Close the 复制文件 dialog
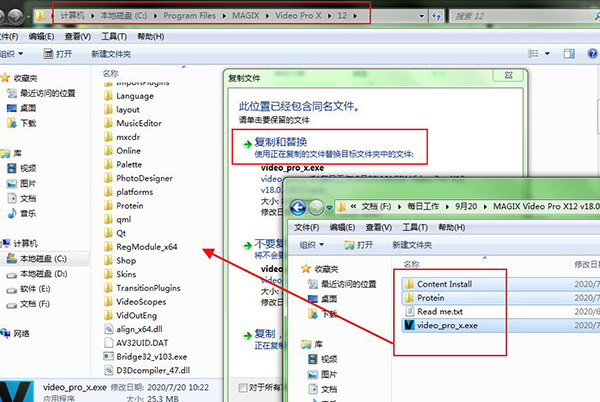 pyautogui.click(x=508, y=75)
